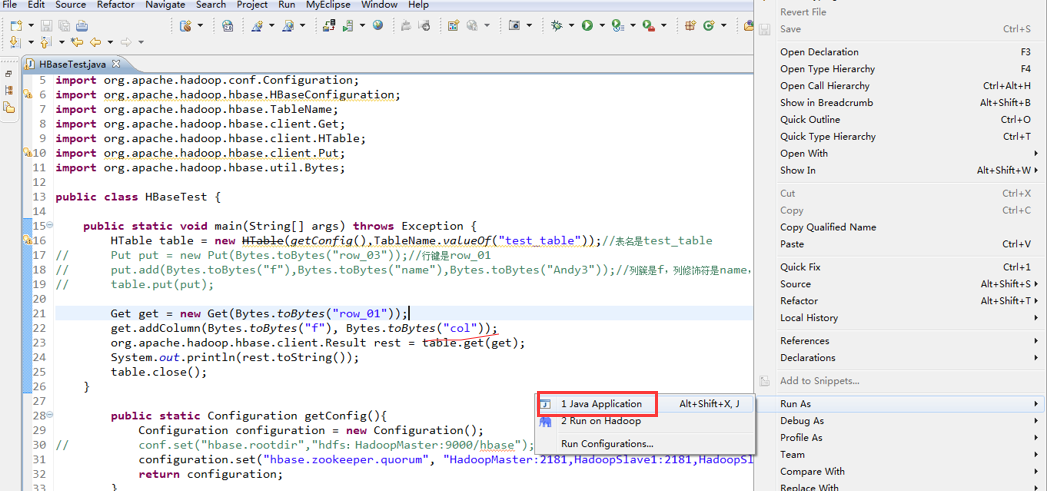This screenshot has width=1049, height=491.
Task: Expand the Run As submenu
Action: pos(901,404)
